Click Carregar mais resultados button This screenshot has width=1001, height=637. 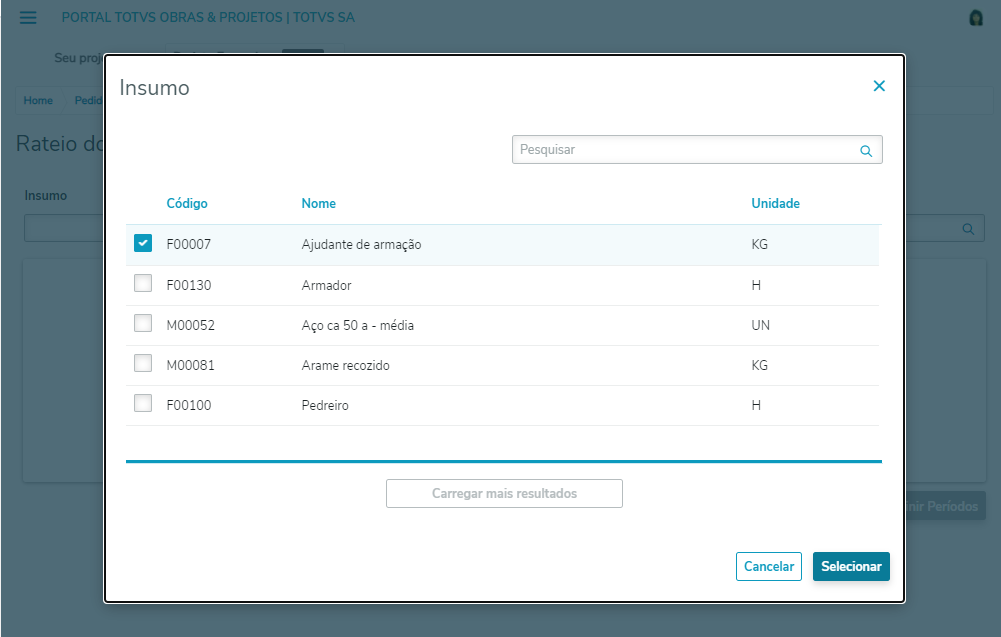tap(504, 493)
